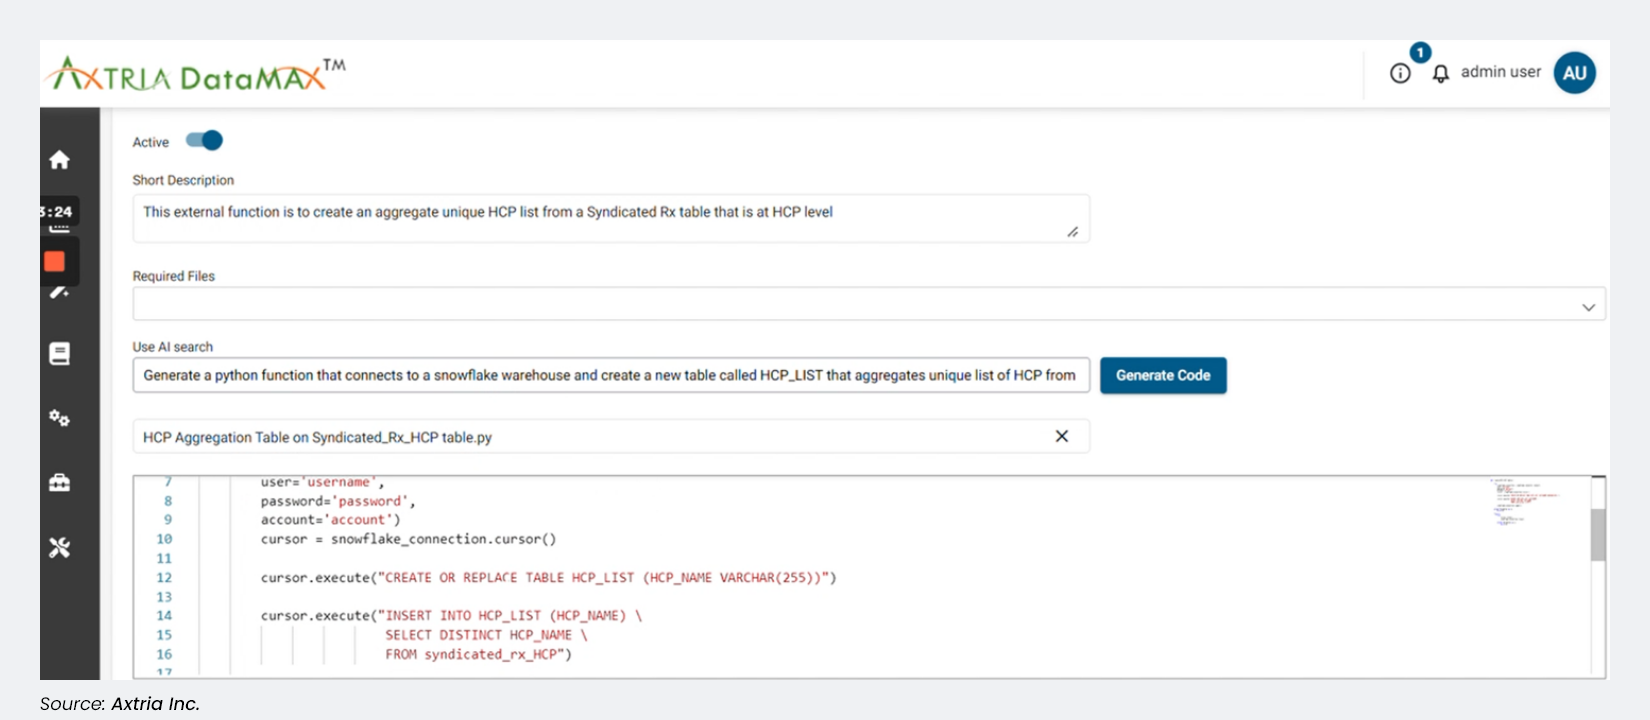
Task: Click the orange stop recording square
Action: 55,262
